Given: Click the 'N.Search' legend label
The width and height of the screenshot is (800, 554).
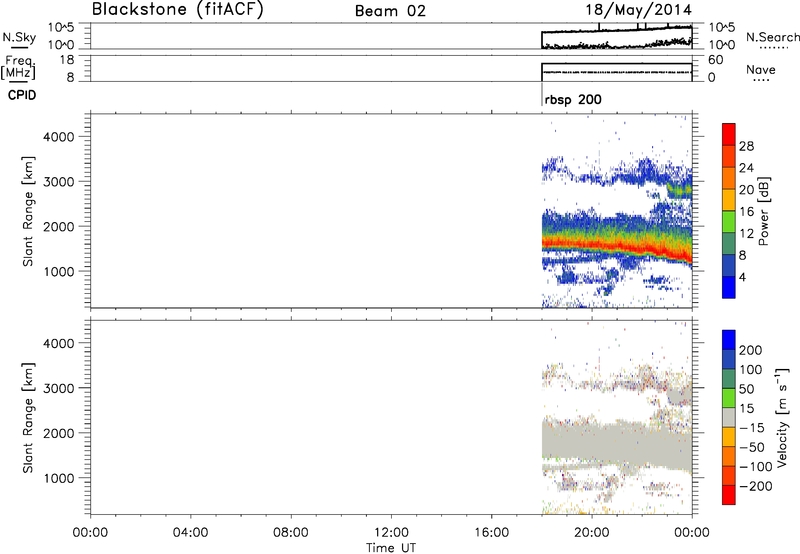Looking at the screenshot, I should (x=773, y=37).
